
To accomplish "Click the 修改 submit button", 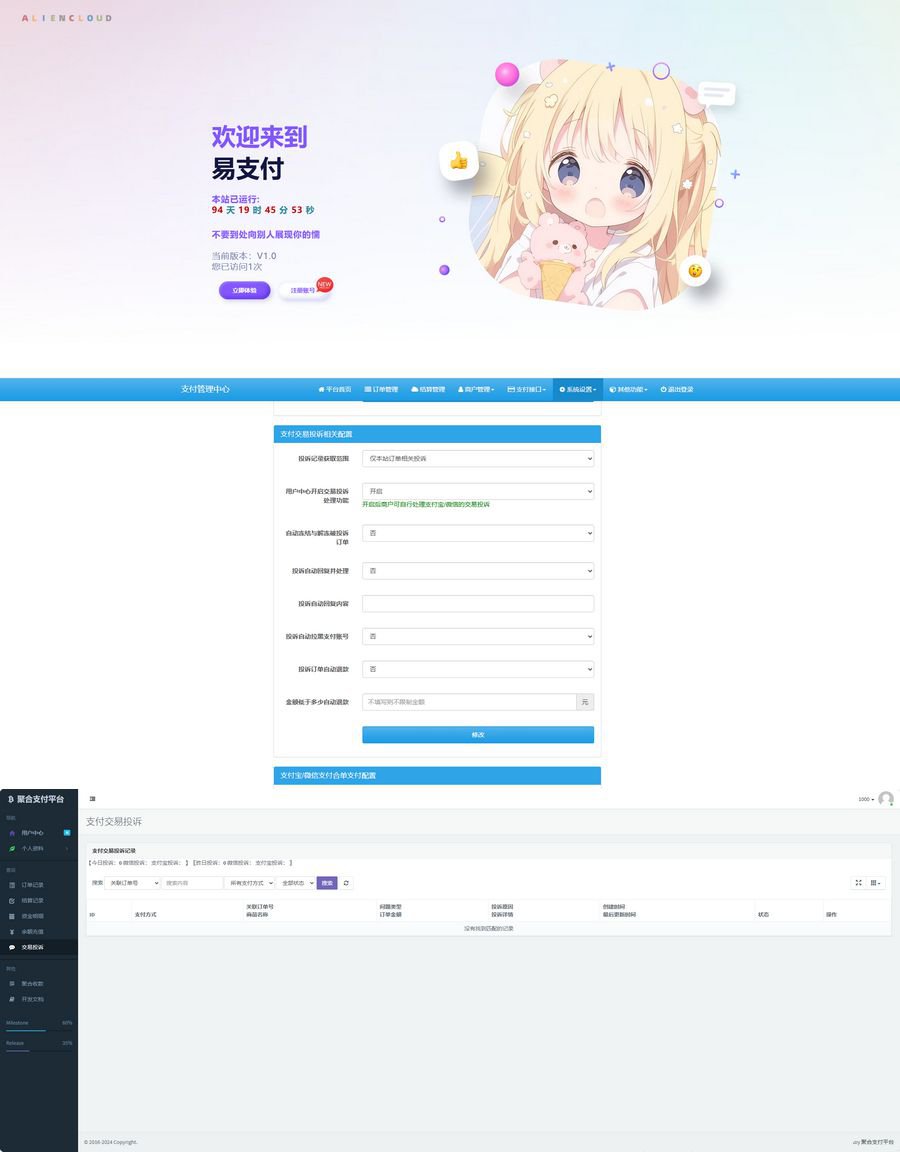I will (x=478, y=734).
